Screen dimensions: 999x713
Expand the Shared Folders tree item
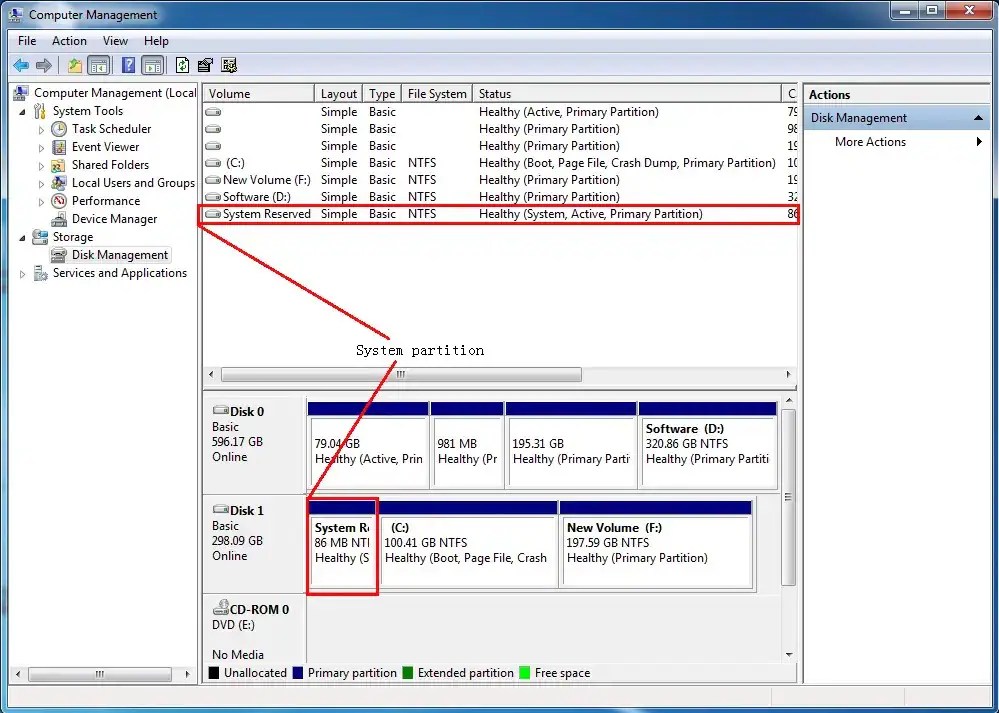(x=44, y=164)
